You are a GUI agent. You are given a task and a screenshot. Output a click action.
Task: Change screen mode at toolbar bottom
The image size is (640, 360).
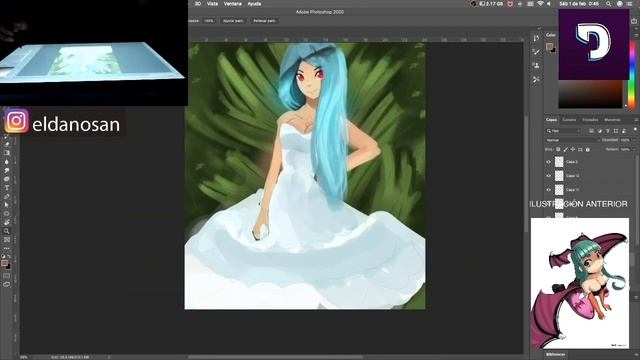pyautogui.click(x=7, y=284)
